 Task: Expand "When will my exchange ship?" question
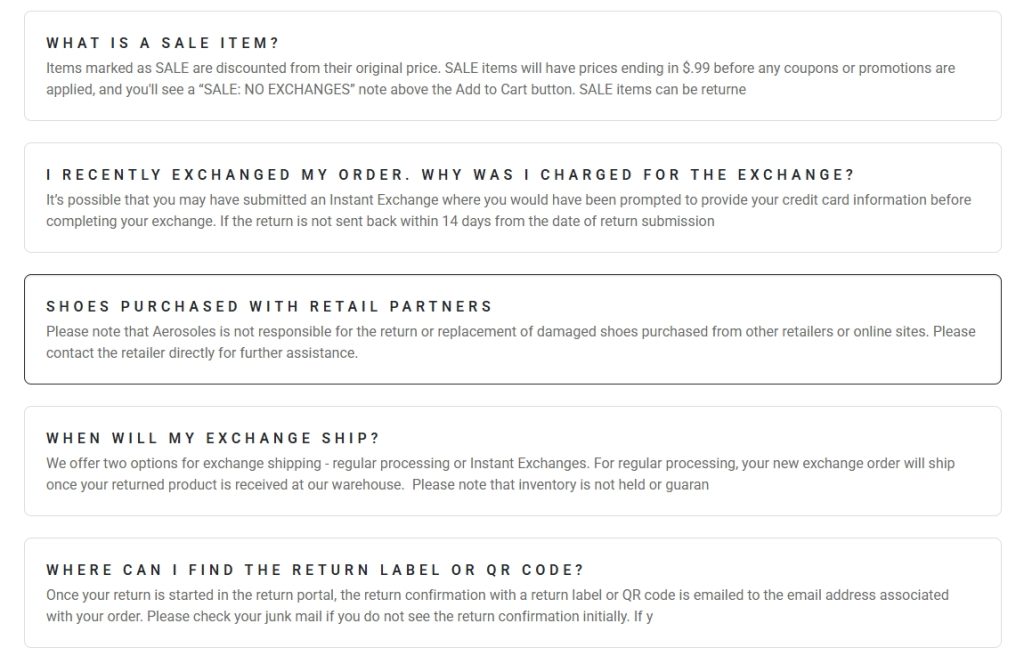[x=213, y=439]
